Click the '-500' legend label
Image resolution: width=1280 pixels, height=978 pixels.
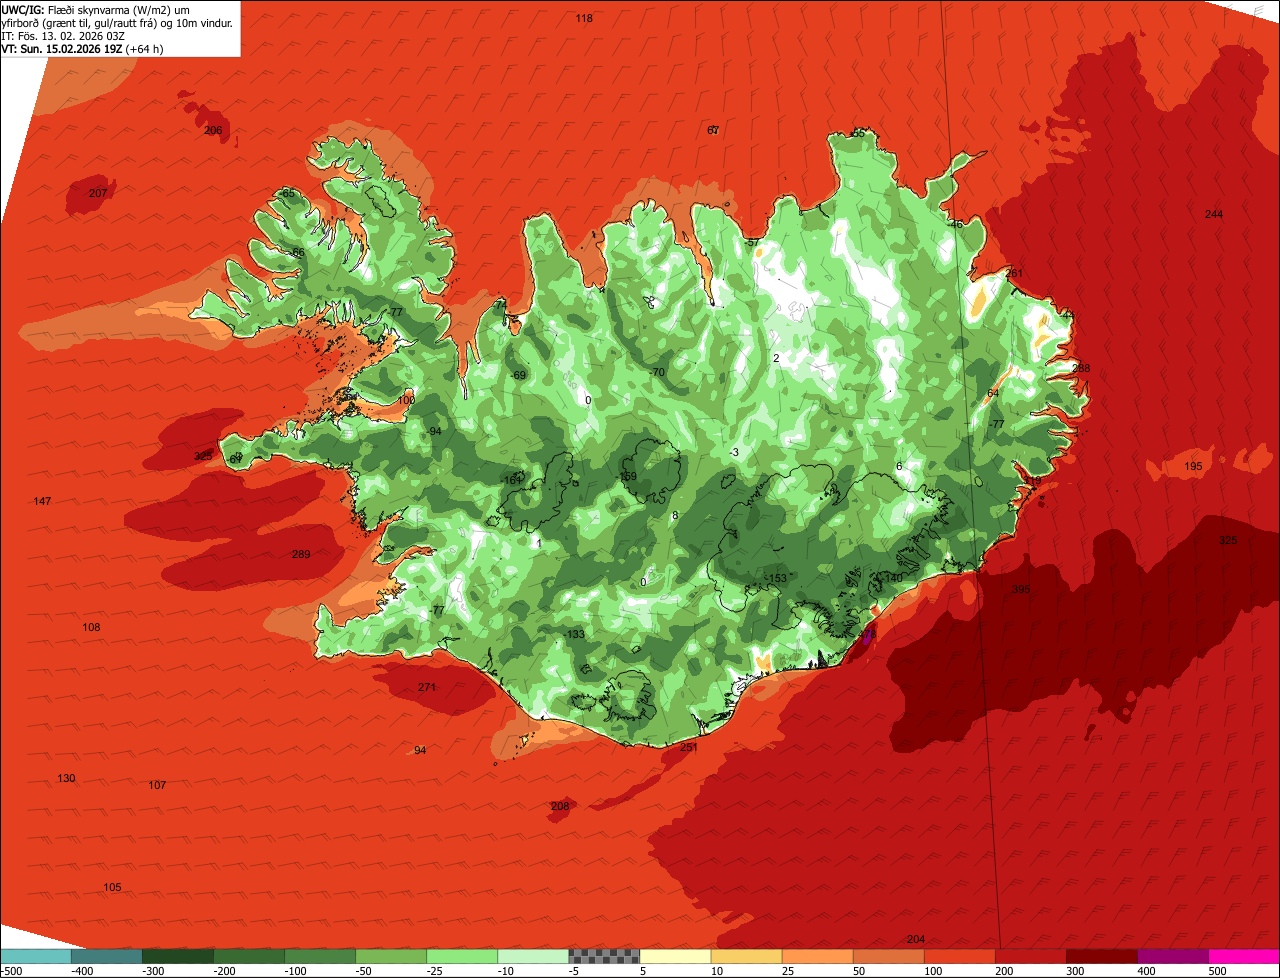click(12, 970)
